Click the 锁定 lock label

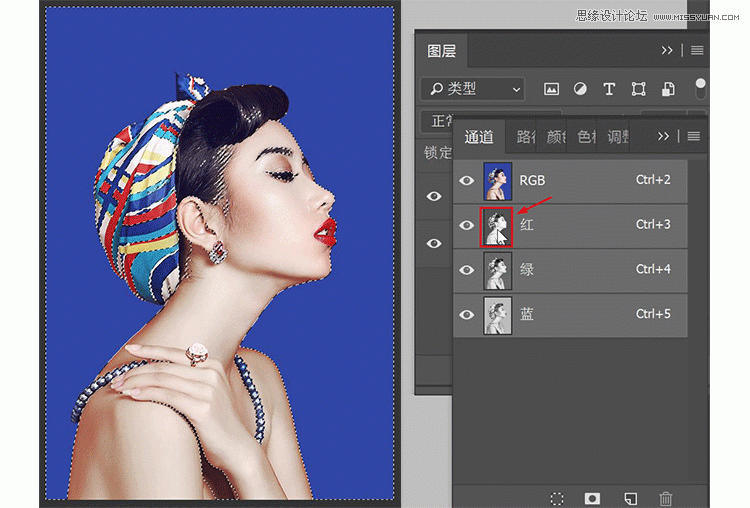tap(437, 153)
